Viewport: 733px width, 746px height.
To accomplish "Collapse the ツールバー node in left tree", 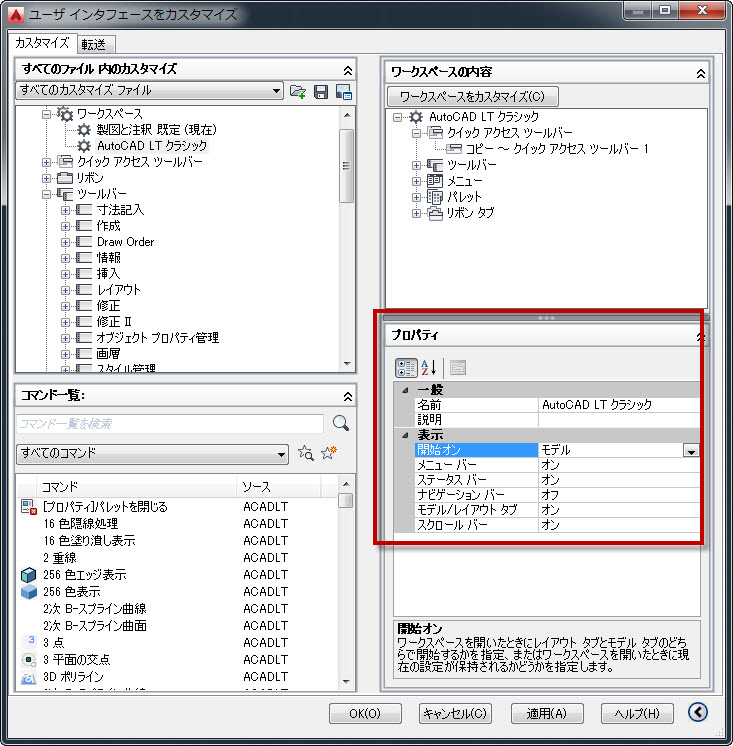I will [x=46, y=194].
